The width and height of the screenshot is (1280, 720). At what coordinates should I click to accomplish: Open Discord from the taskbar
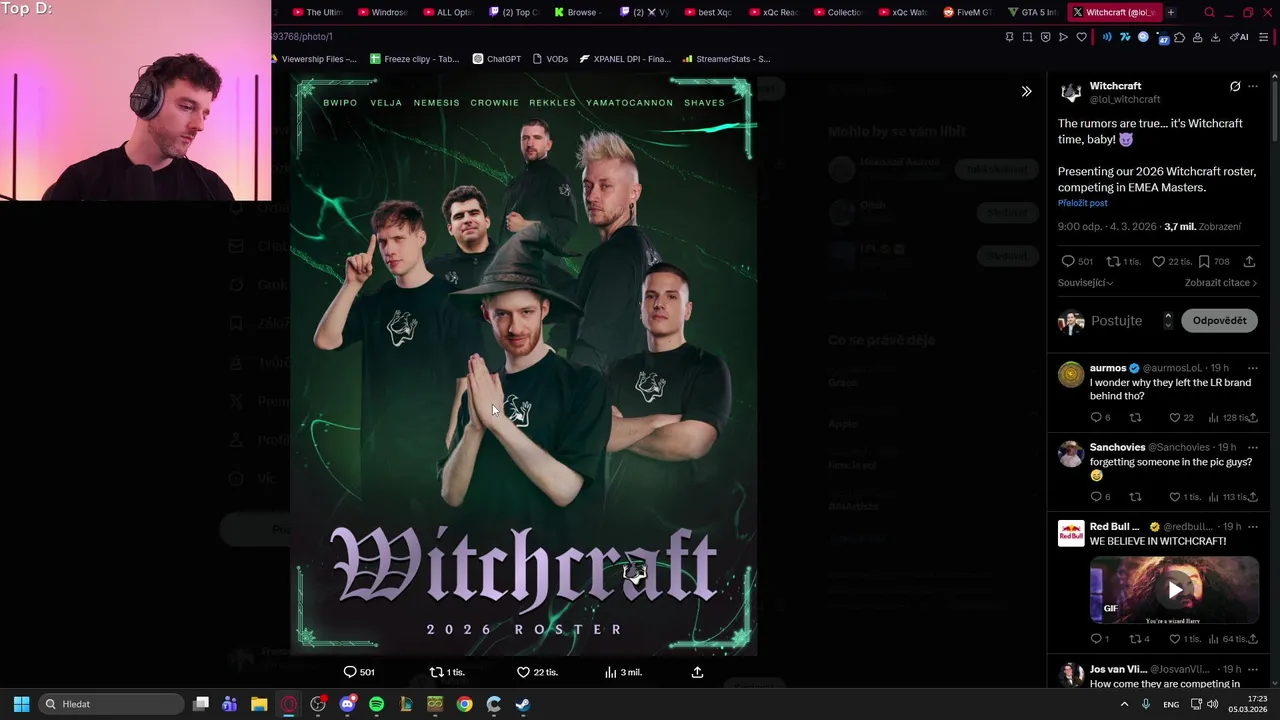click(347, 704)
